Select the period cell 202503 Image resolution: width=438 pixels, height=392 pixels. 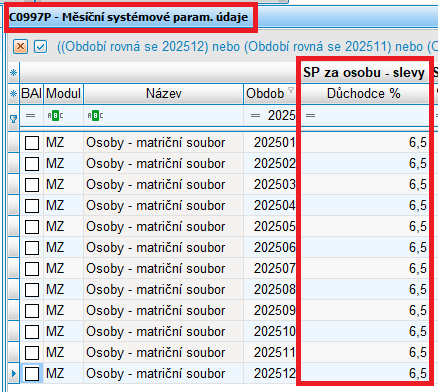270,185
